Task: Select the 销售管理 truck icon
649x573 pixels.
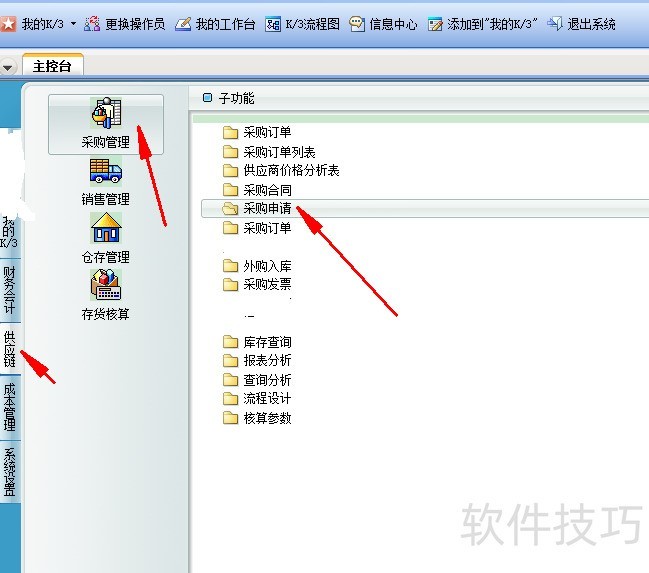Action: coord(105,172)
